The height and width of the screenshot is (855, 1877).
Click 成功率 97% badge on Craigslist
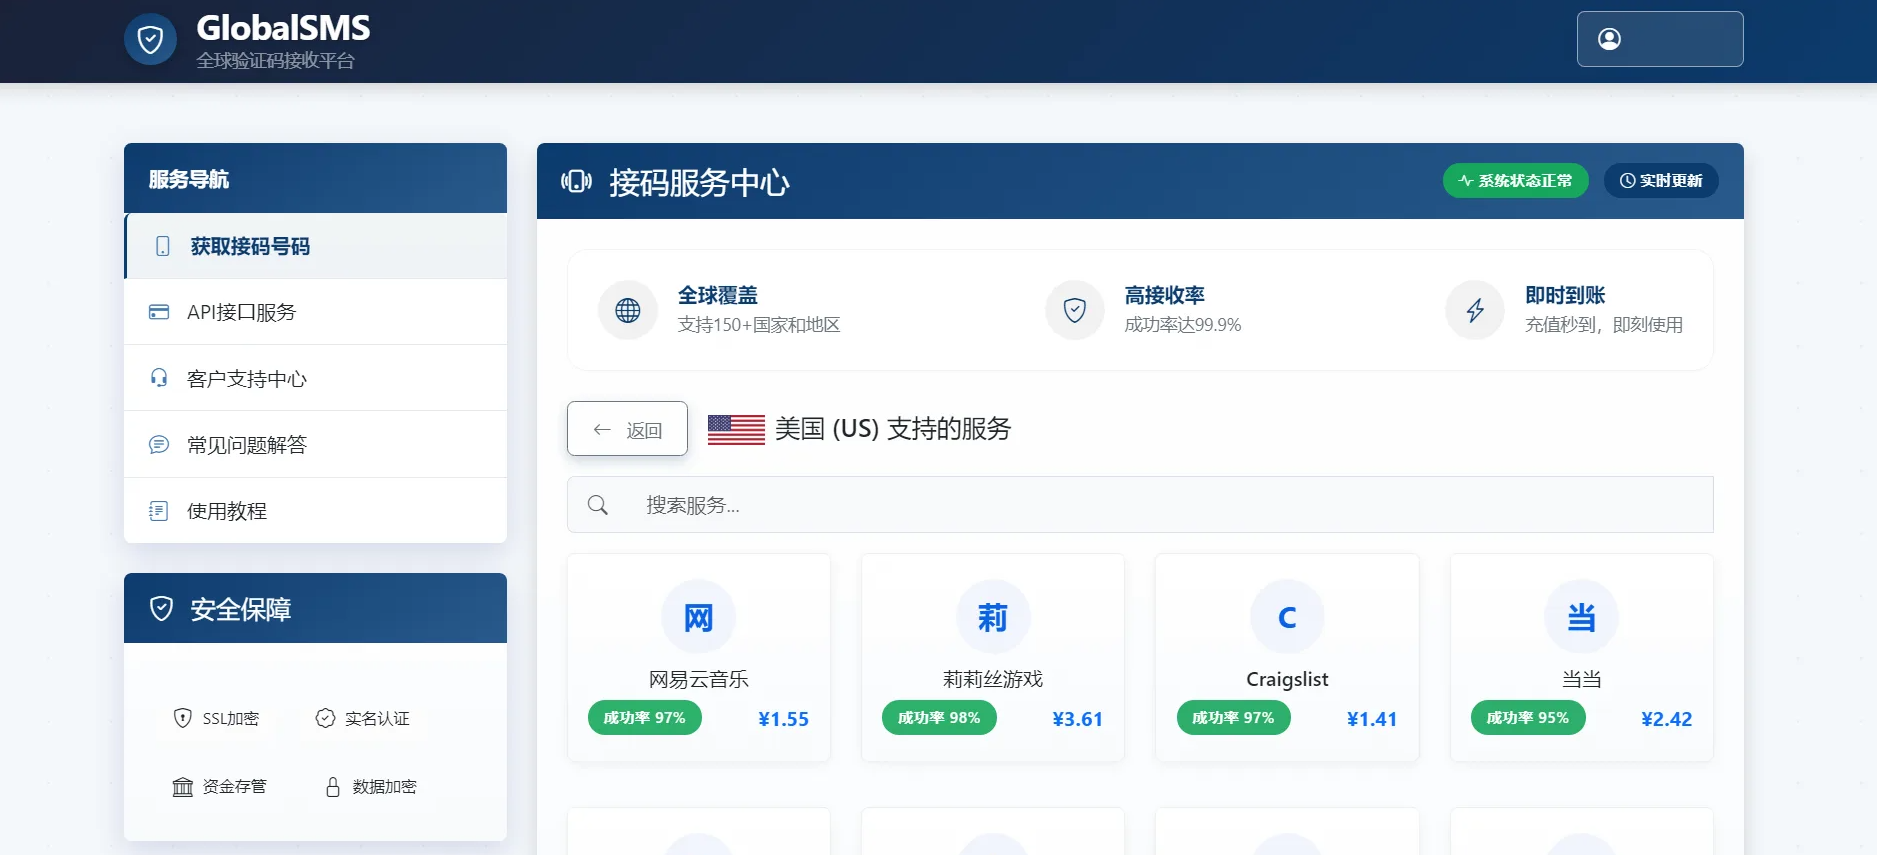[x=1233, y=718]
